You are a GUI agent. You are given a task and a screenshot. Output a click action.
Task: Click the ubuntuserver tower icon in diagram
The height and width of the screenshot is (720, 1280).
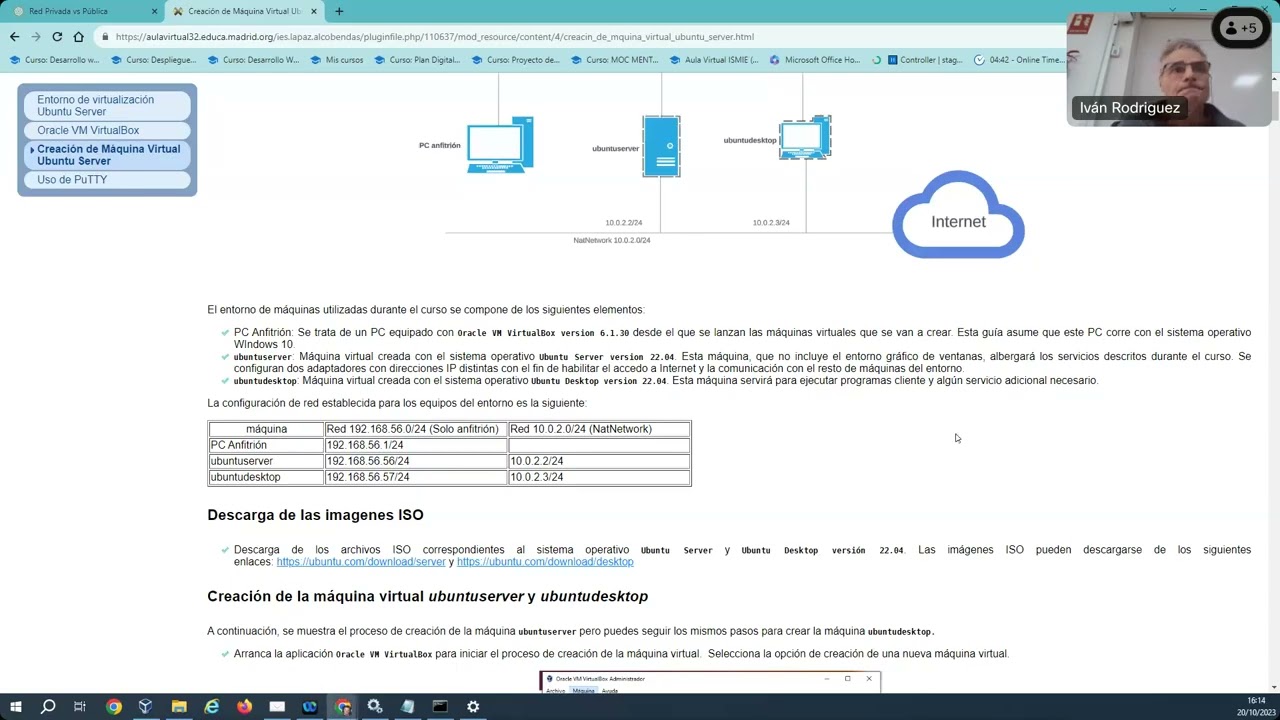coord(661,147)
